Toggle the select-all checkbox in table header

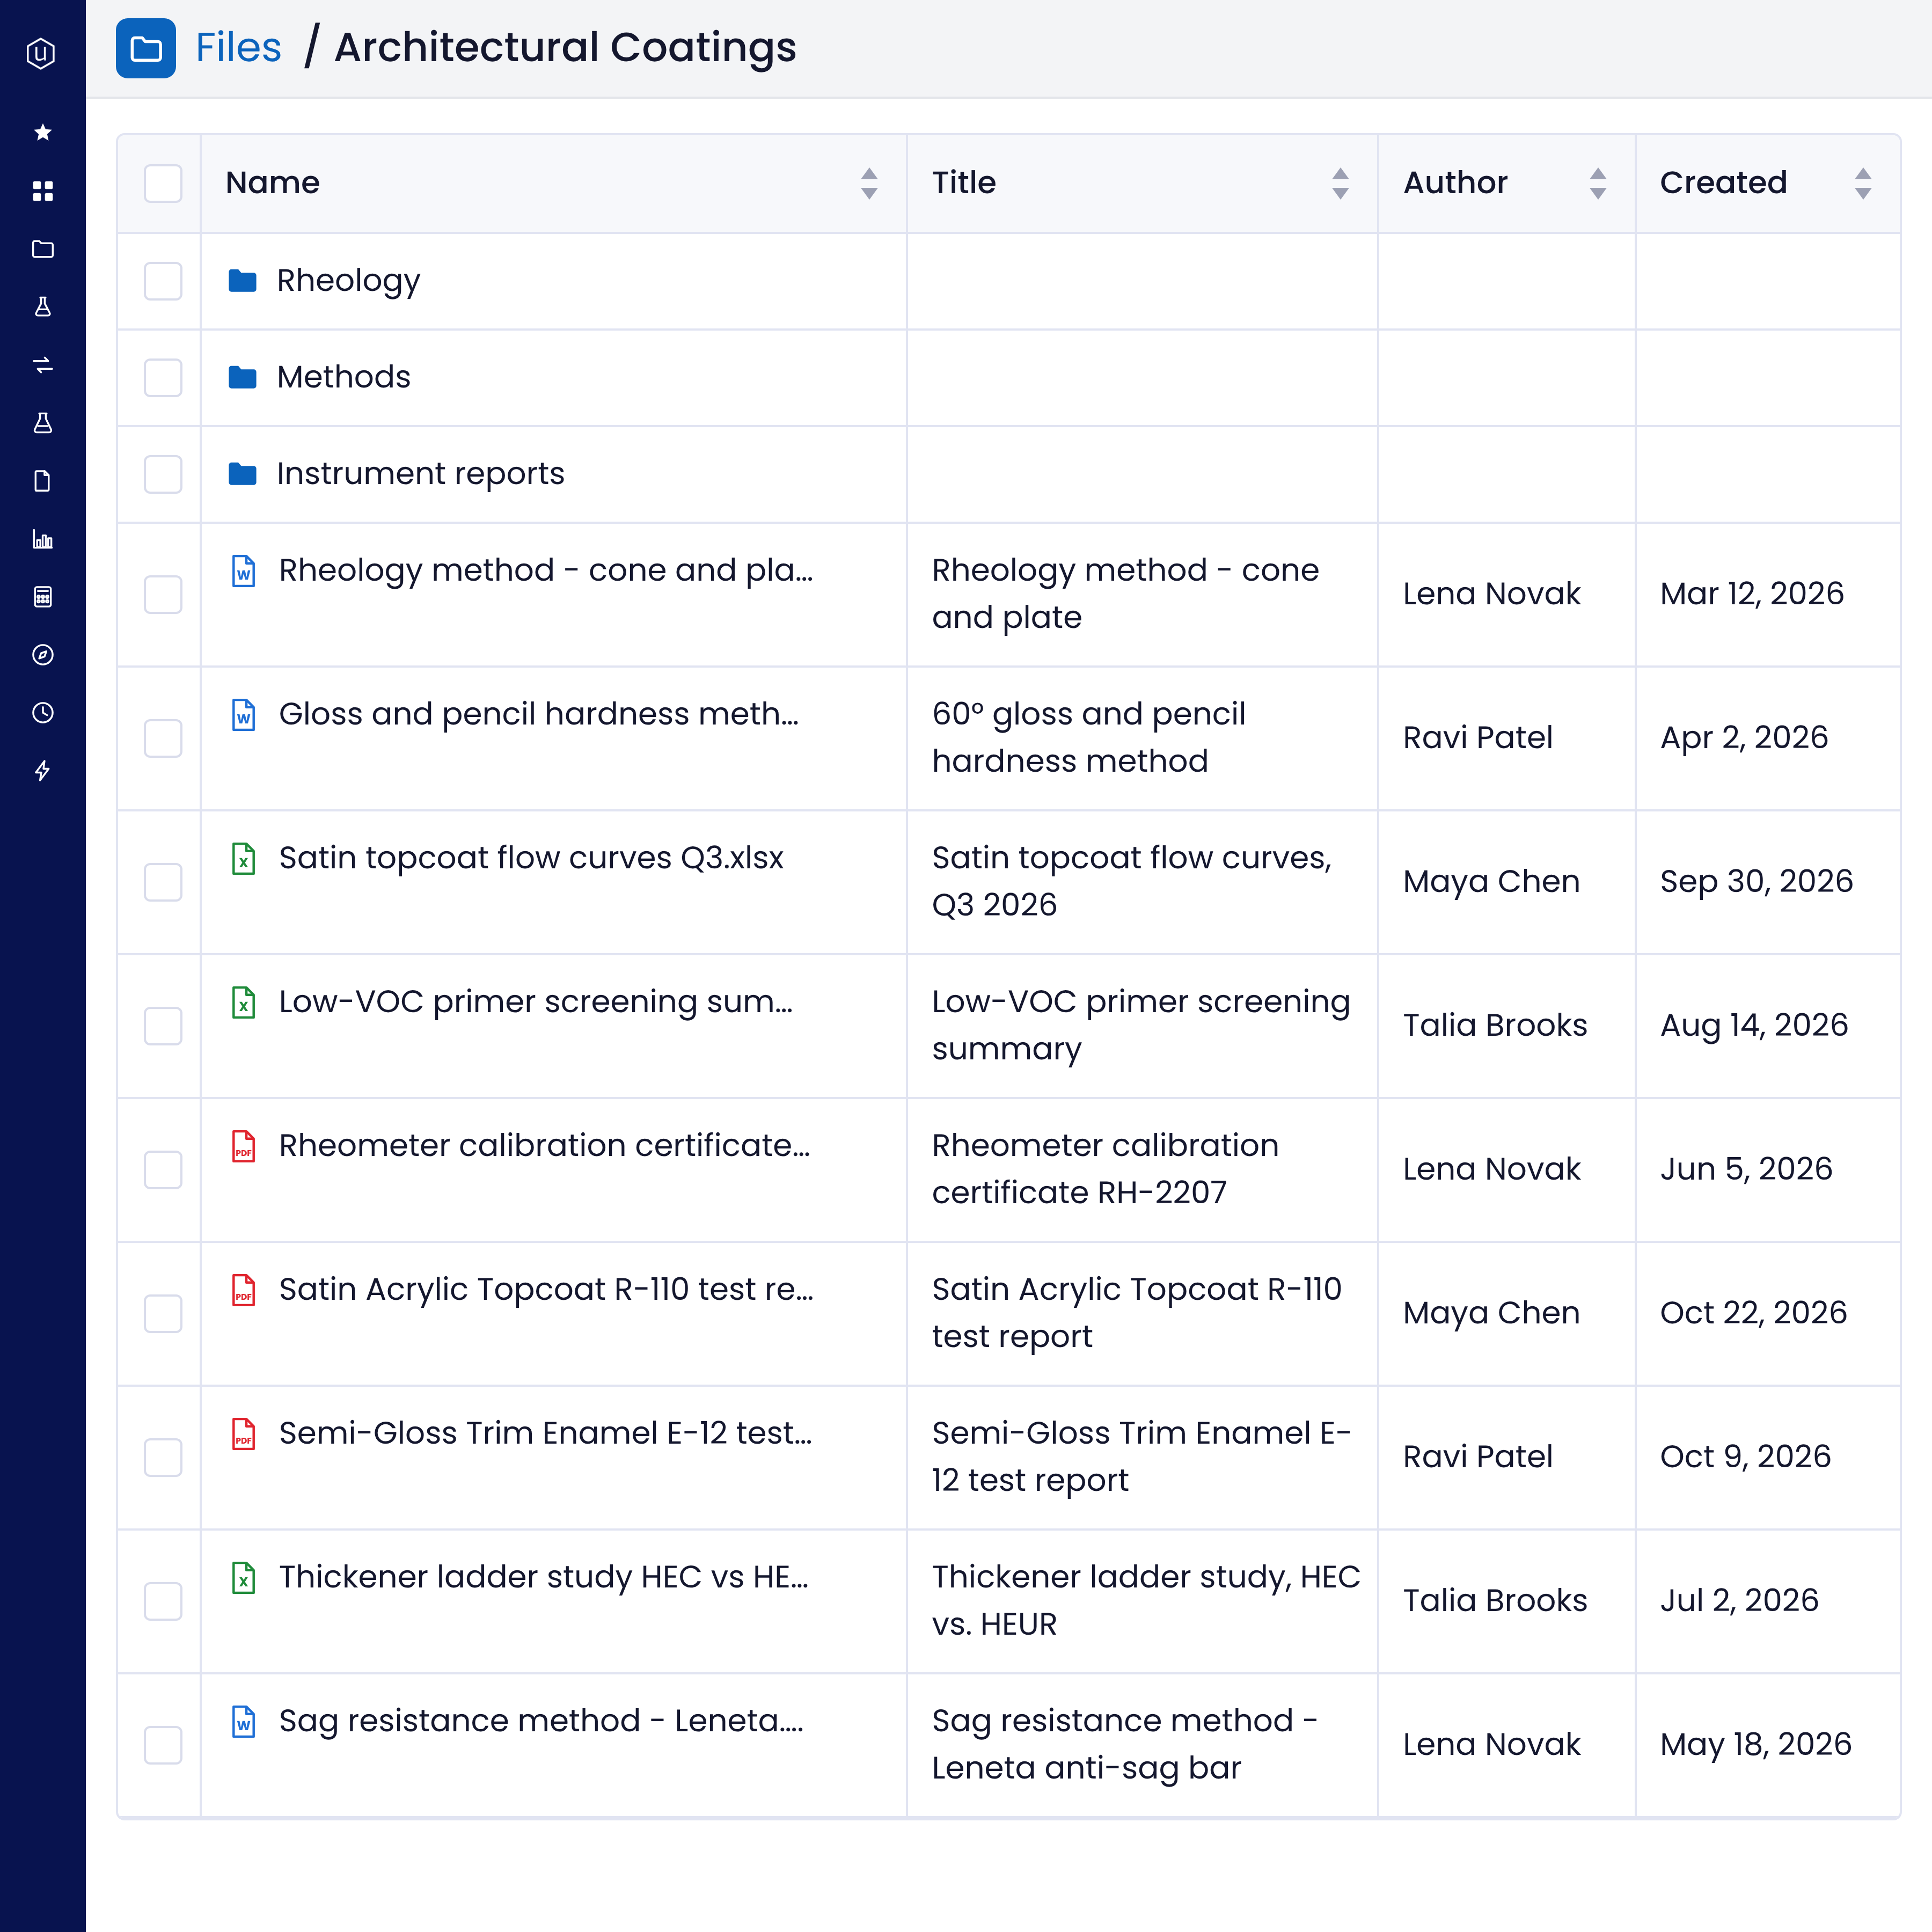163,184
